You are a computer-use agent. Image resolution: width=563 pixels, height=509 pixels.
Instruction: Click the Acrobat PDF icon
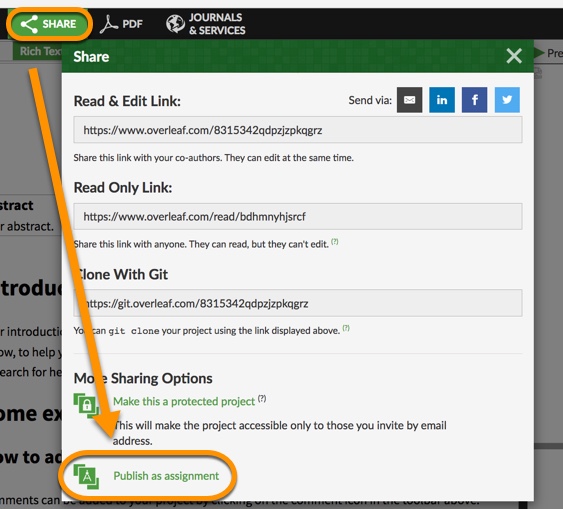coord(108,24)
